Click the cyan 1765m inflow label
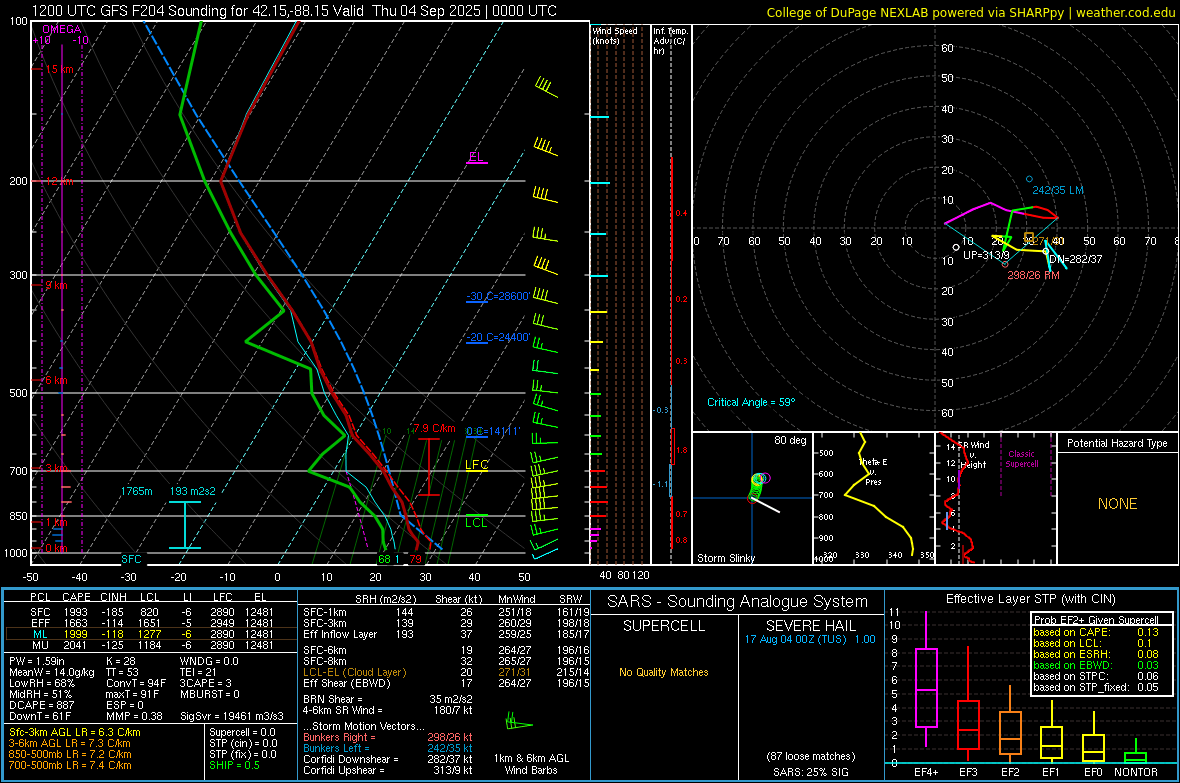The height and width of the screenshot is (783, 1180). pyautogui.click(x=136, y=491)
